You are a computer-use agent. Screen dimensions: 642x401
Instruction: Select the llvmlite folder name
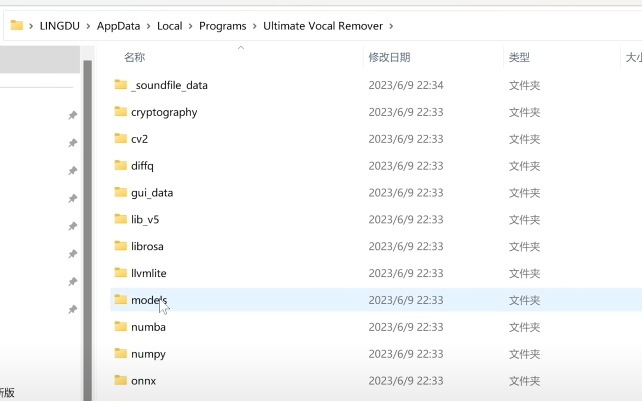pyautogui.click(x=149, y=273)
